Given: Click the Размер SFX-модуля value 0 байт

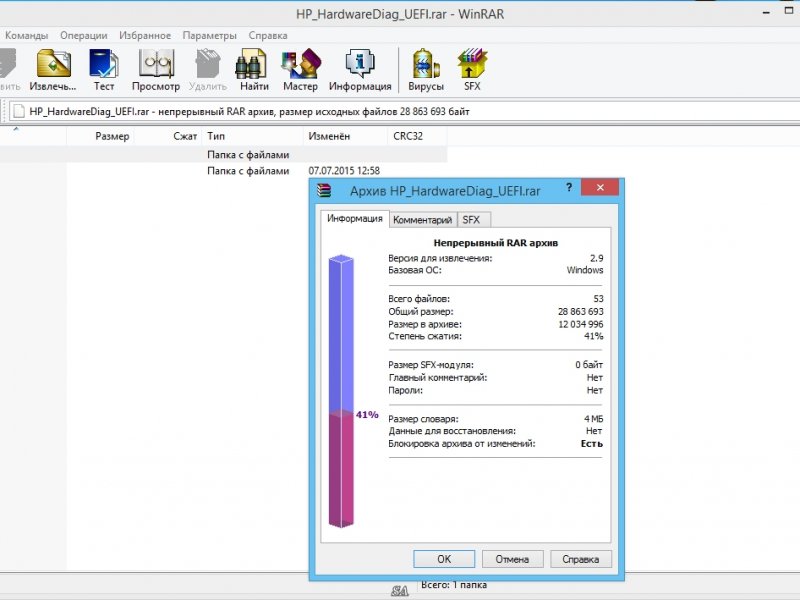Looking at the screenshot, I should 589,365.
